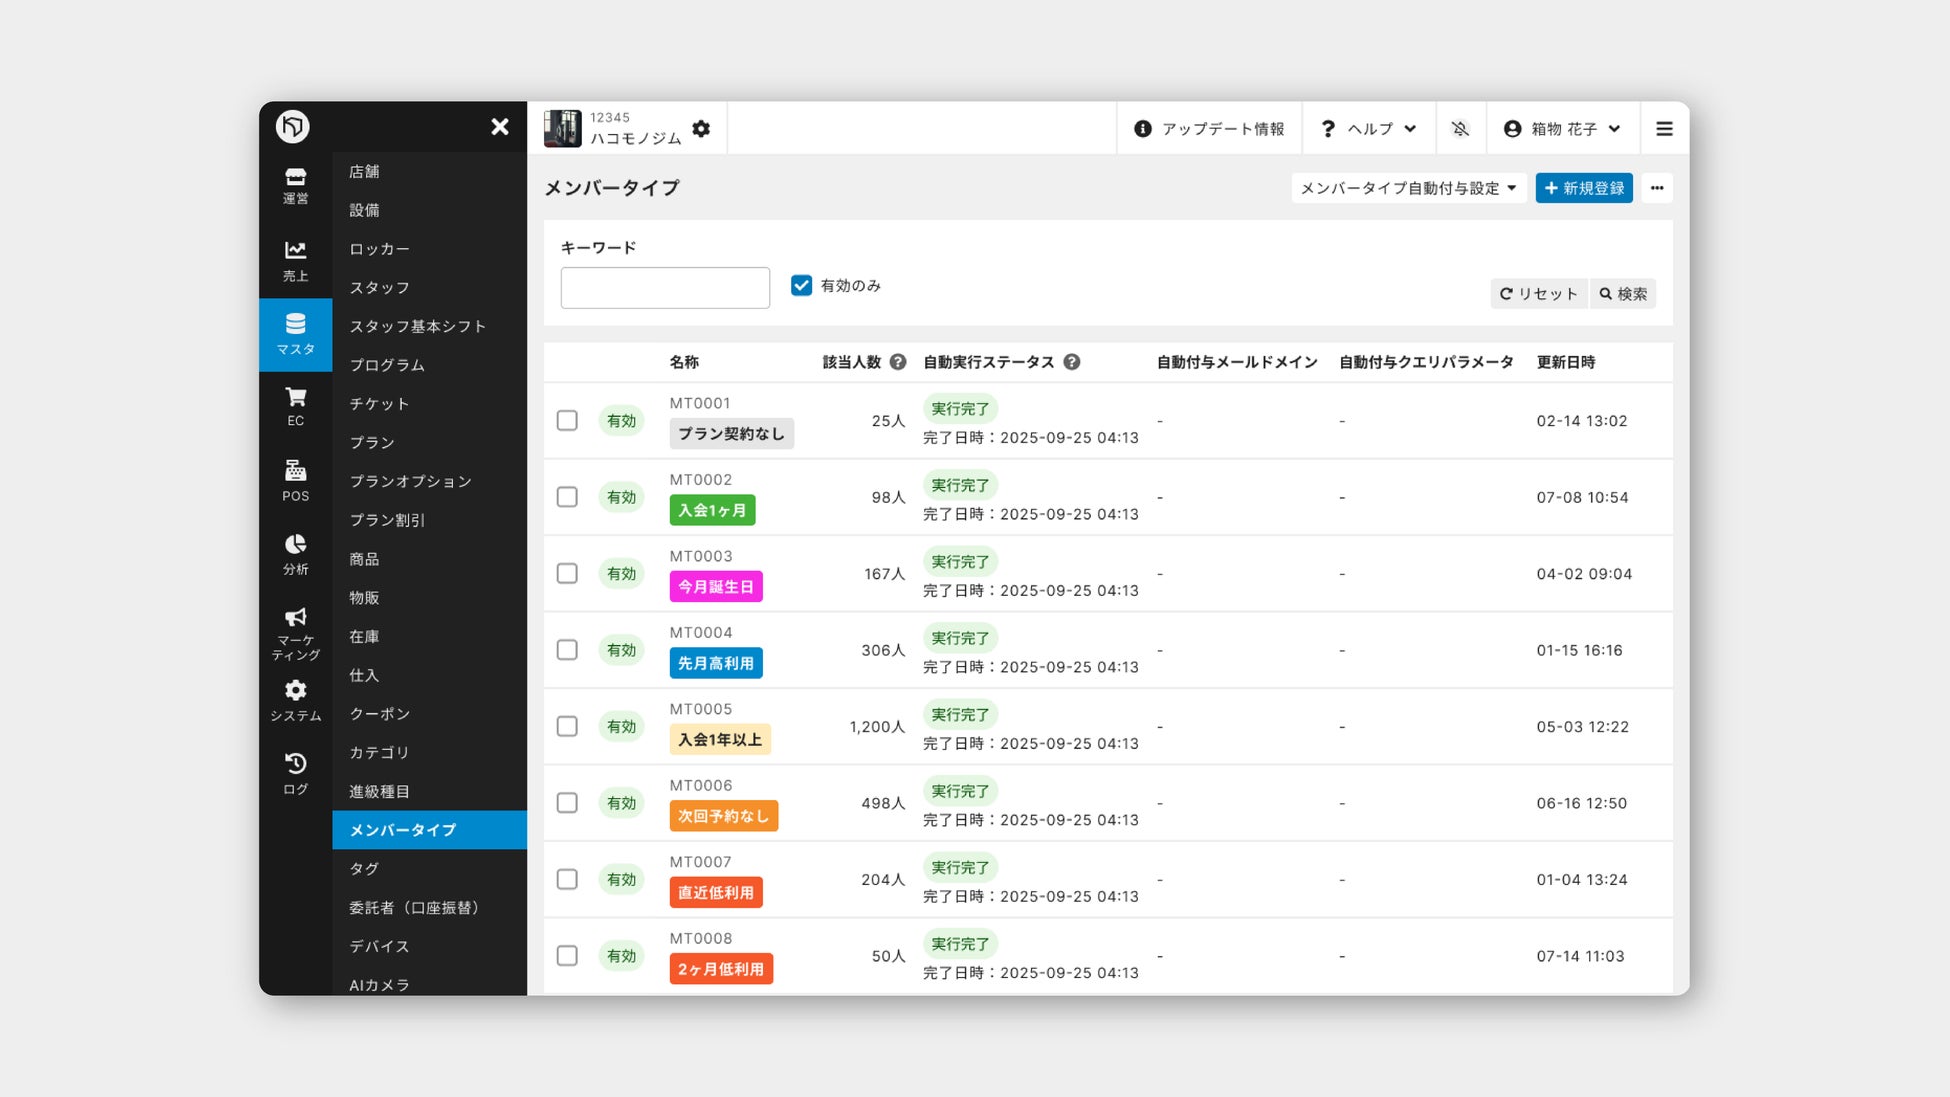
Task: Click the 入会1ヶ月 green tag
Action: pos(712,510)
